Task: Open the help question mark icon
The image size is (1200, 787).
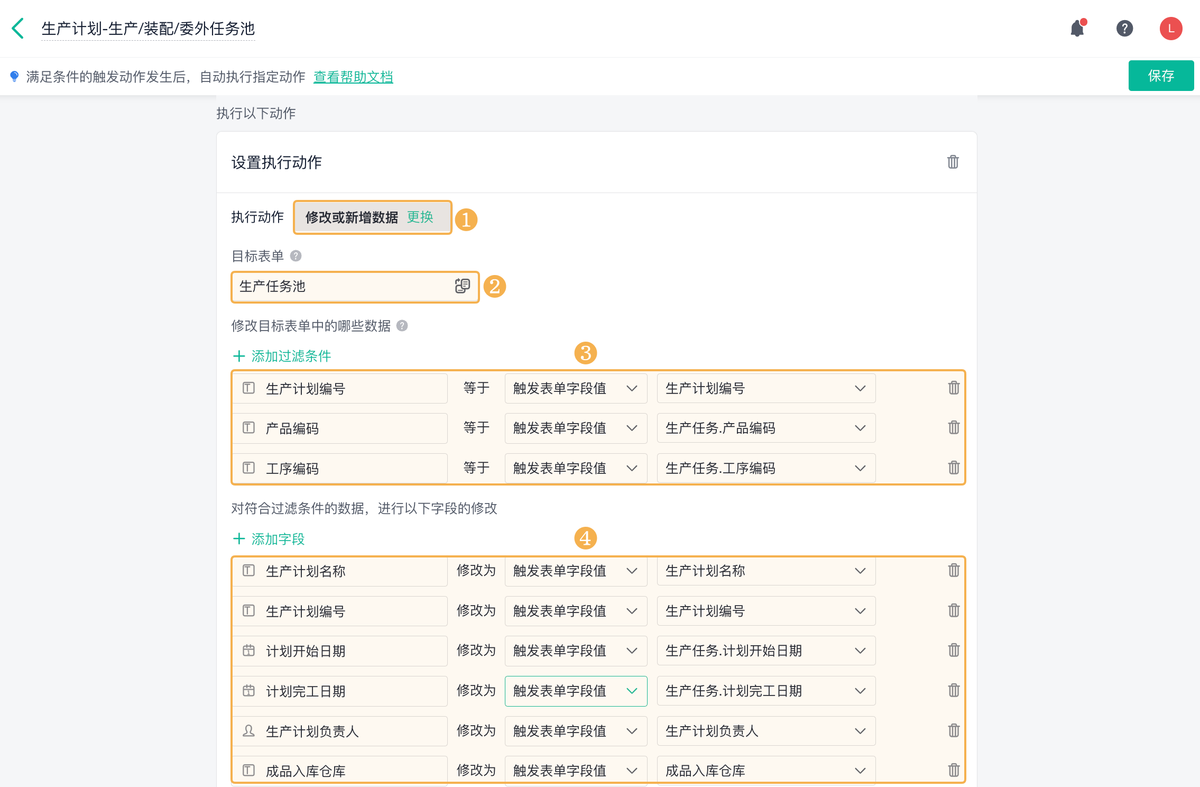Action: [x=1124, y=29]
